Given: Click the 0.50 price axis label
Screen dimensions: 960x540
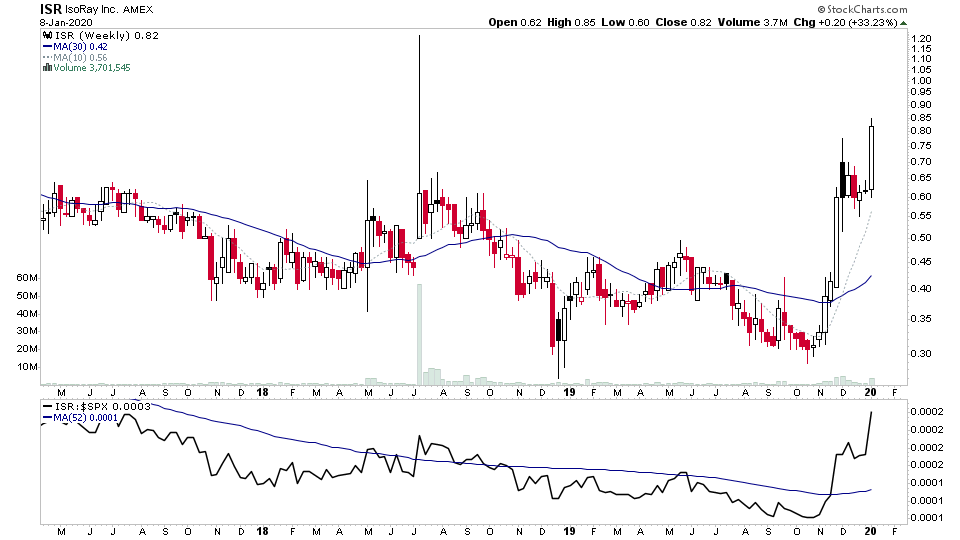Looking at the screenshot, I should (921, 238).
